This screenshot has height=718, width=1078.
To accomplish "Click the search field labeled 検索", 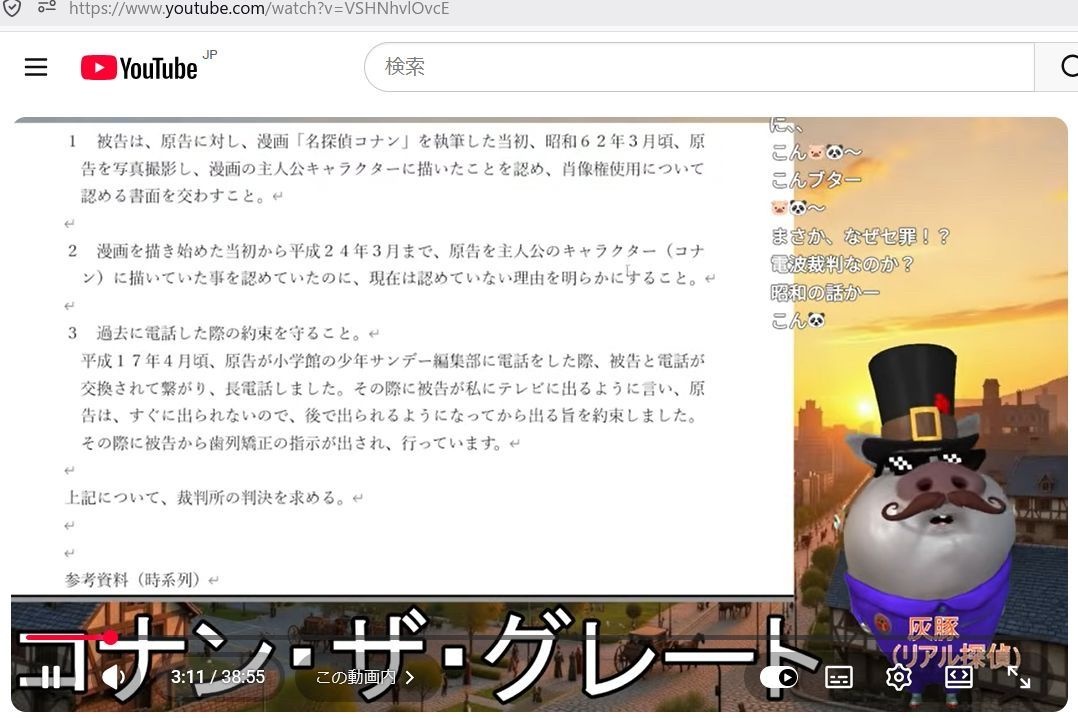I will 698,67.
